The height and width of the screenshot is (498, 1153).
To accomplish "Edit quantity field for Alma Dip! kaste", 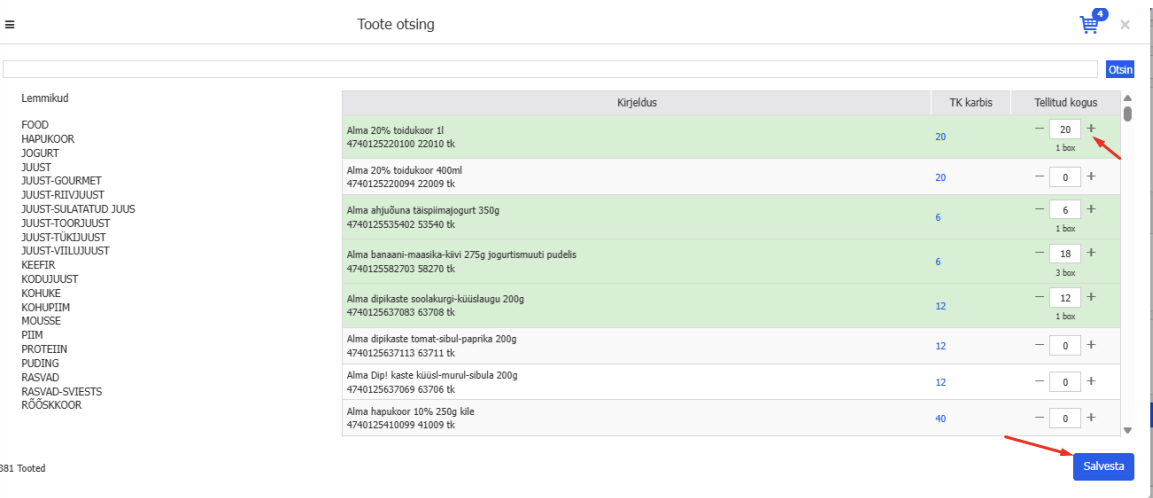I will tap(1066, 381).
